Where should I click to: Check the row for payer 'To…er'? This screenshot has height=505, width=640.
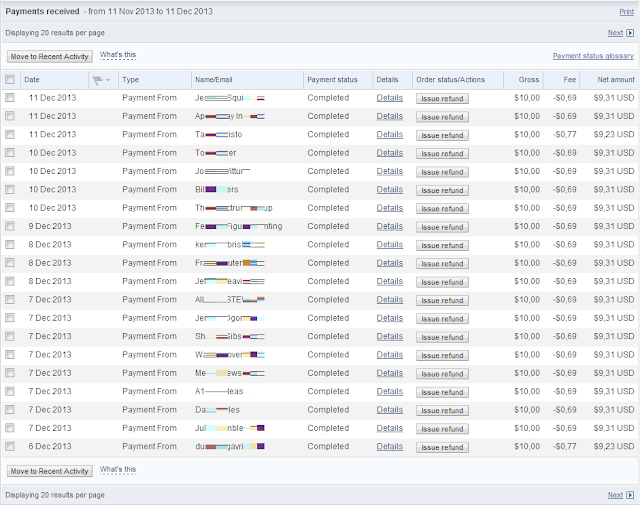(x=10, y=153)
